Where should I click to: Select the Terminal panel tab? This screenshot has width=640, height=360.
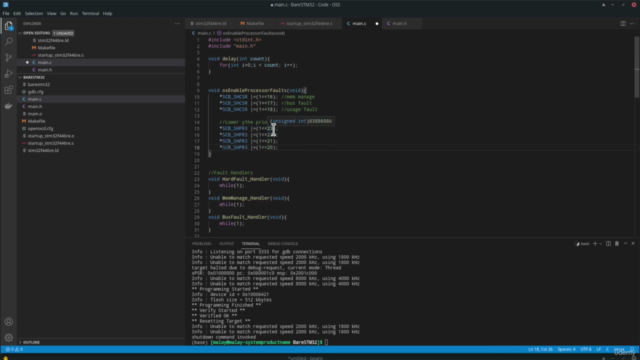251,244
